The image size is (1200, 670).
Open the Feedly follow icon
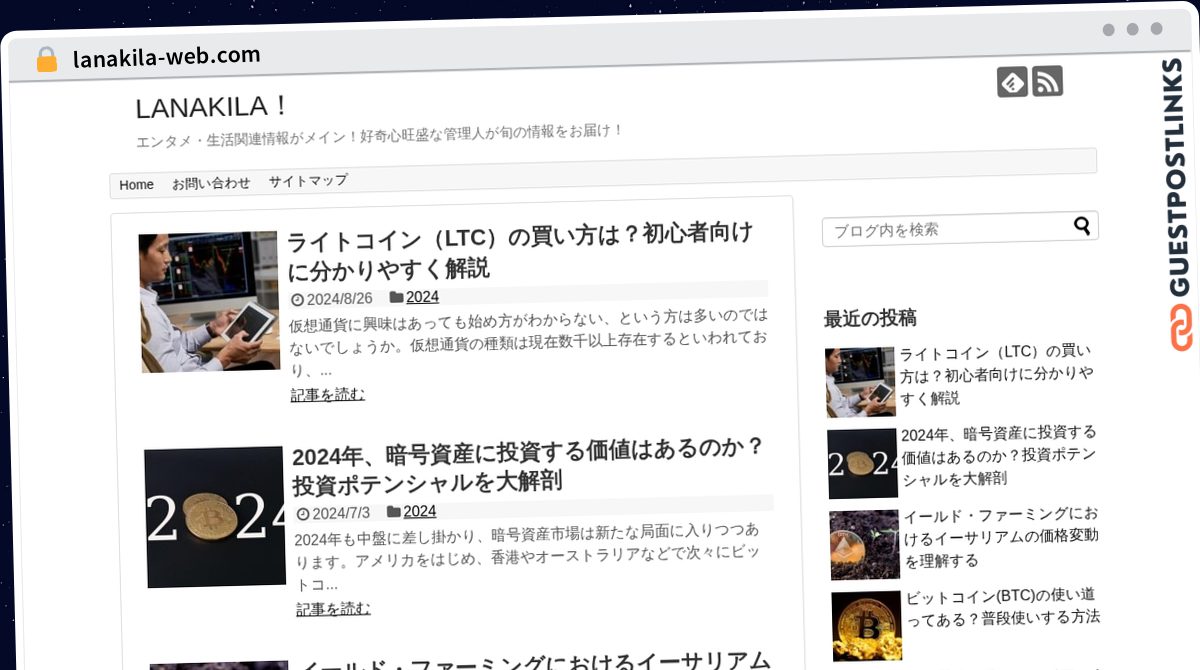coord(1012,82)
